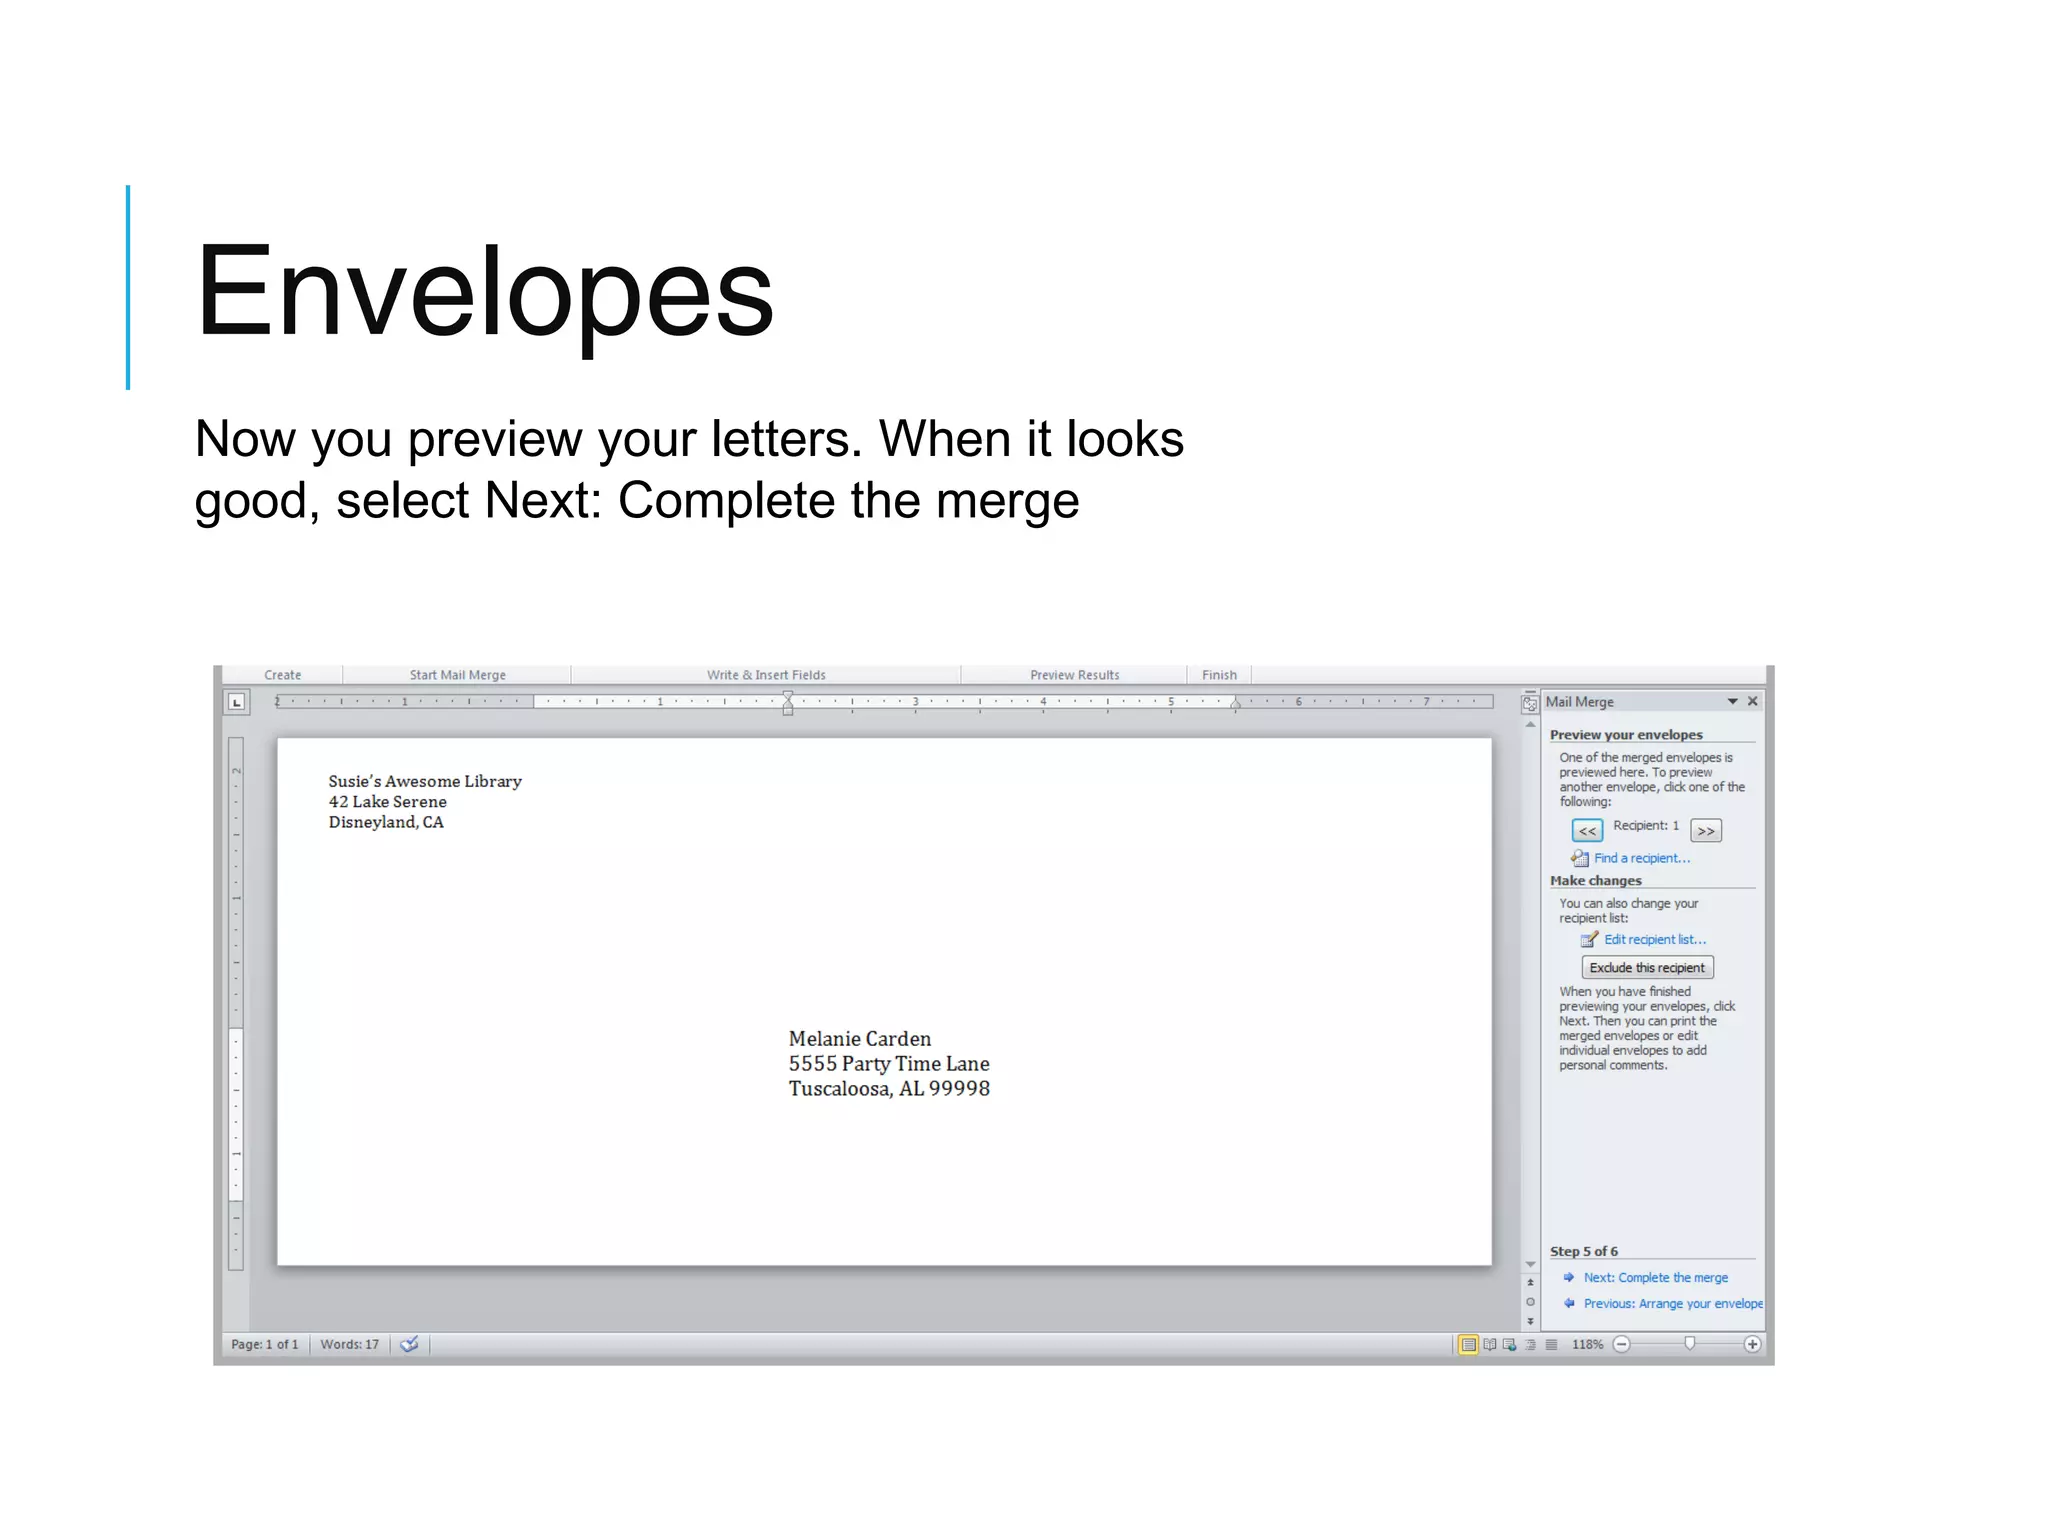Switch to Web Layout view
The width and height of the screenshot is (2048, 1536).
(1509, 1344)
